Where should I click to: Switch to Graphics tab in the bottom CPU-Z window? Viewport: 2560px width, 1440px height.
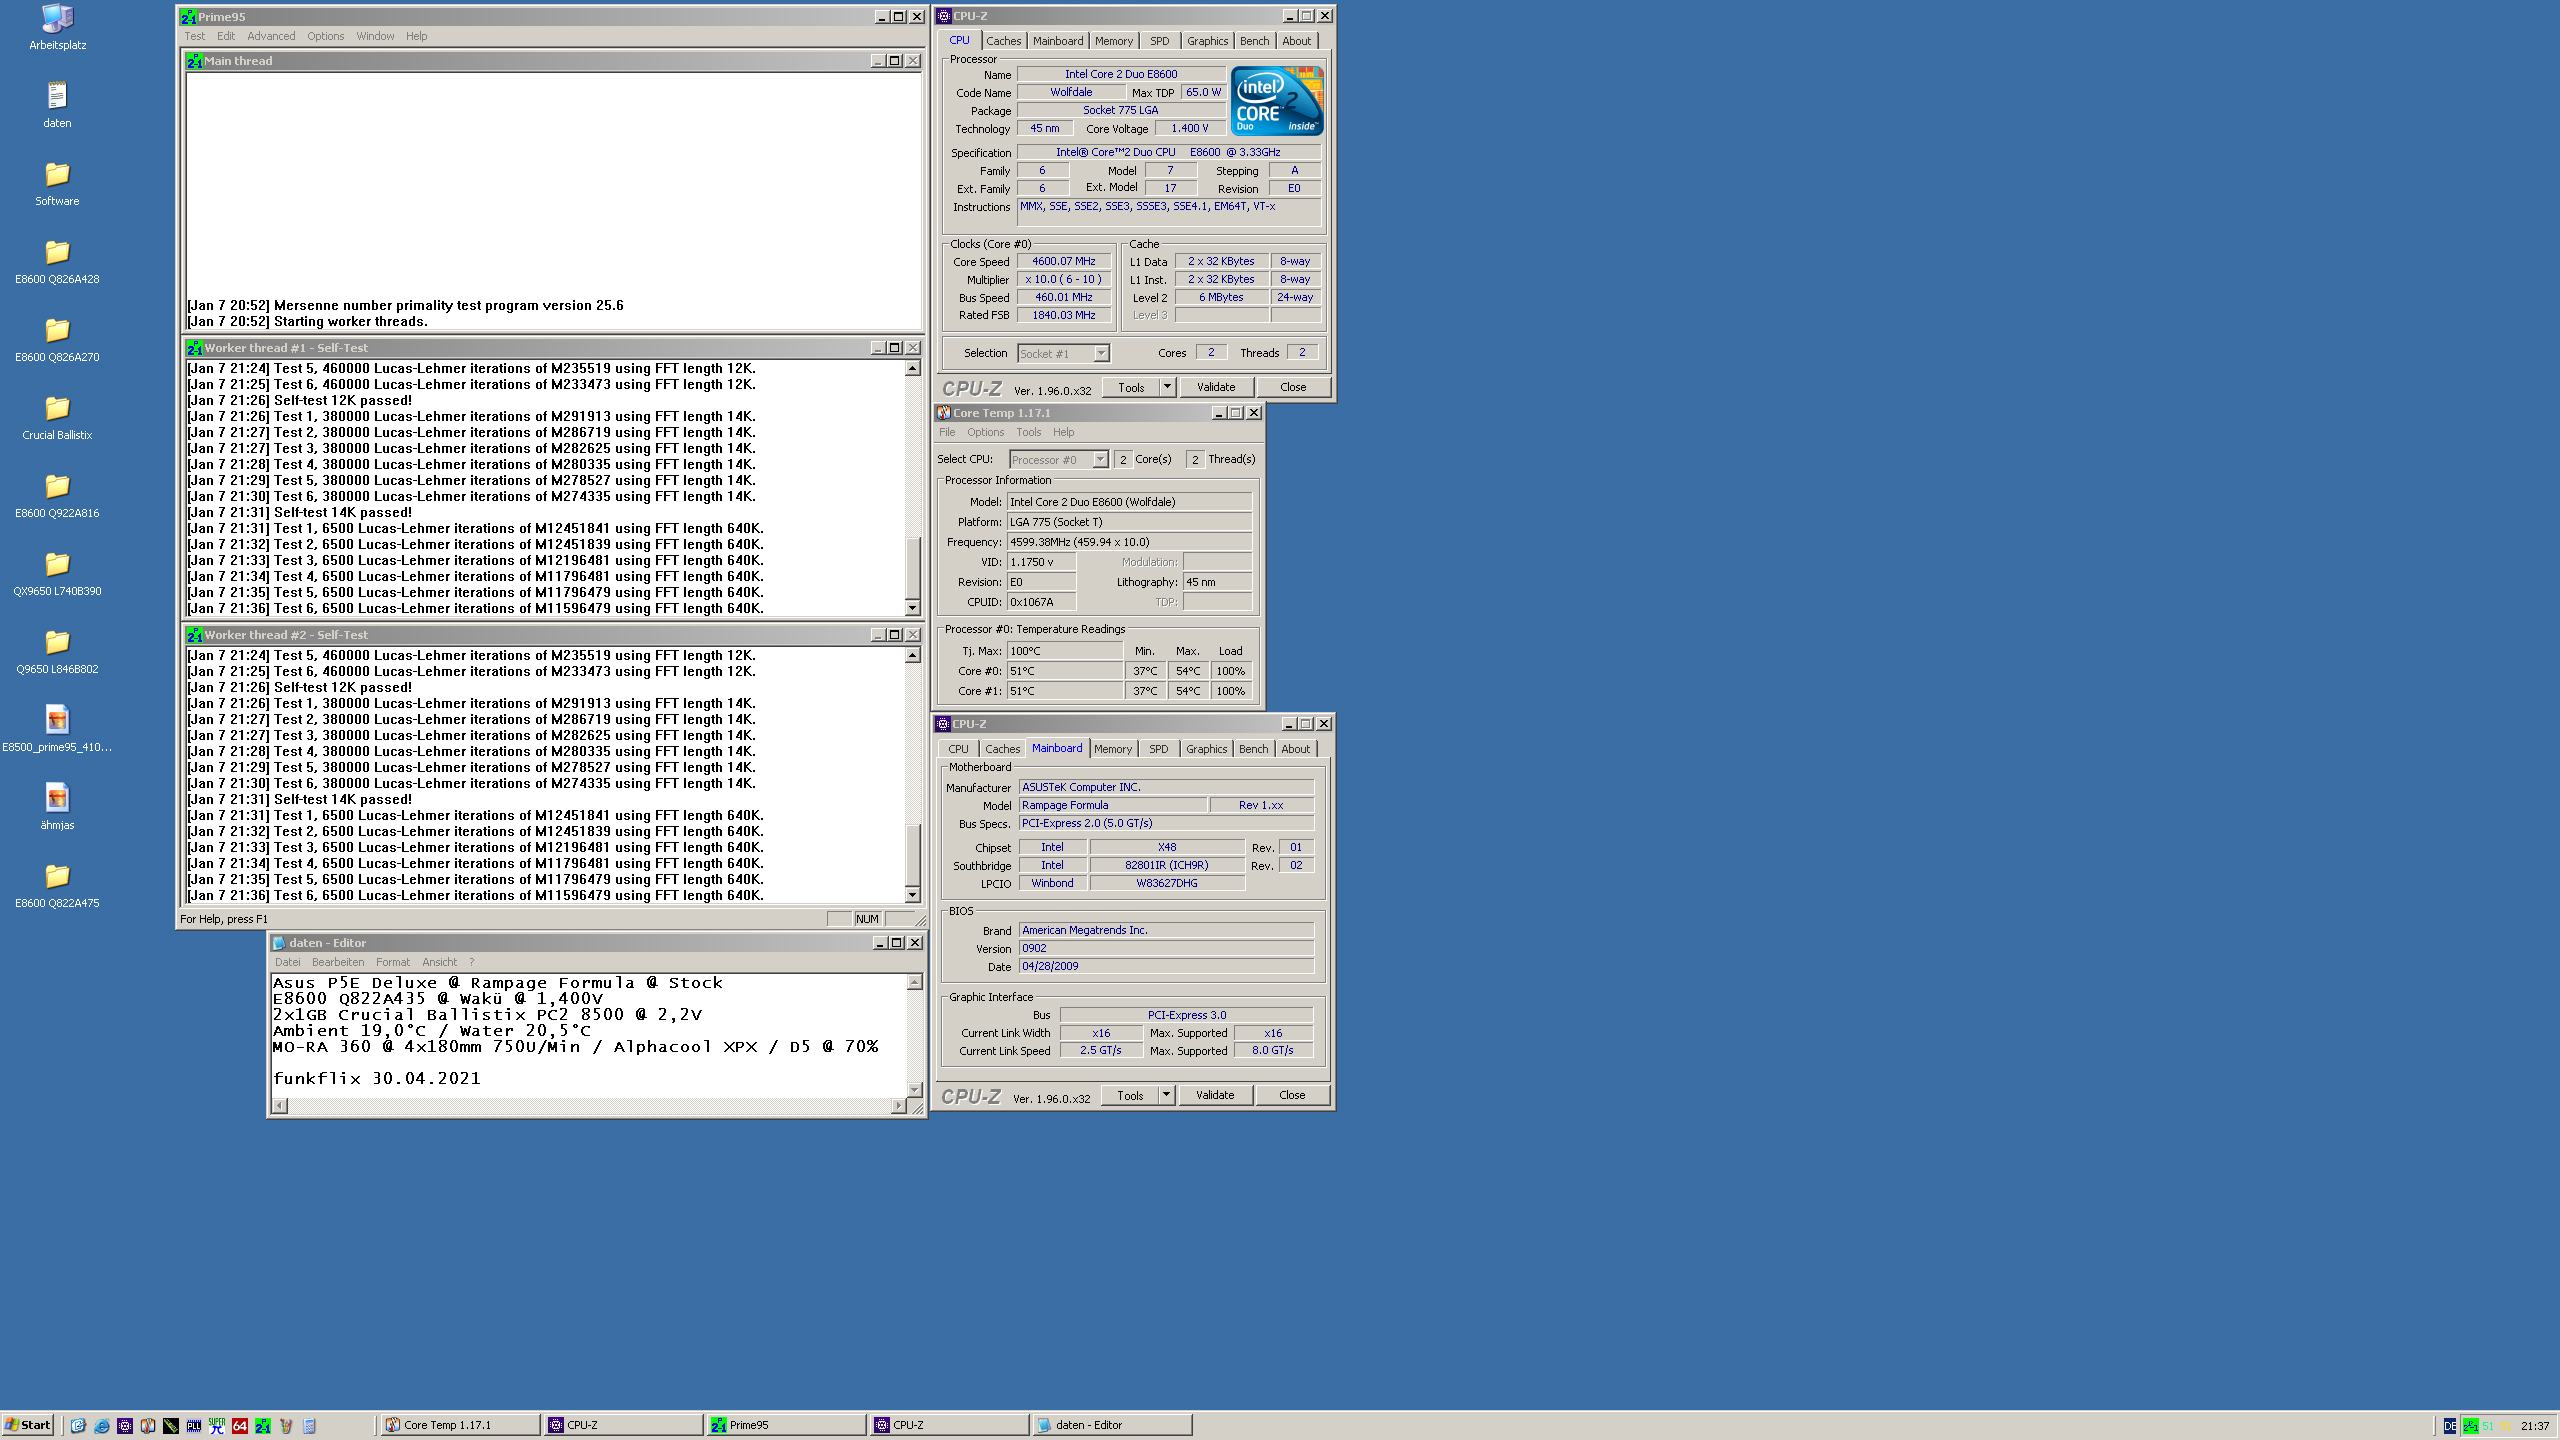(x=1206, y=749)
